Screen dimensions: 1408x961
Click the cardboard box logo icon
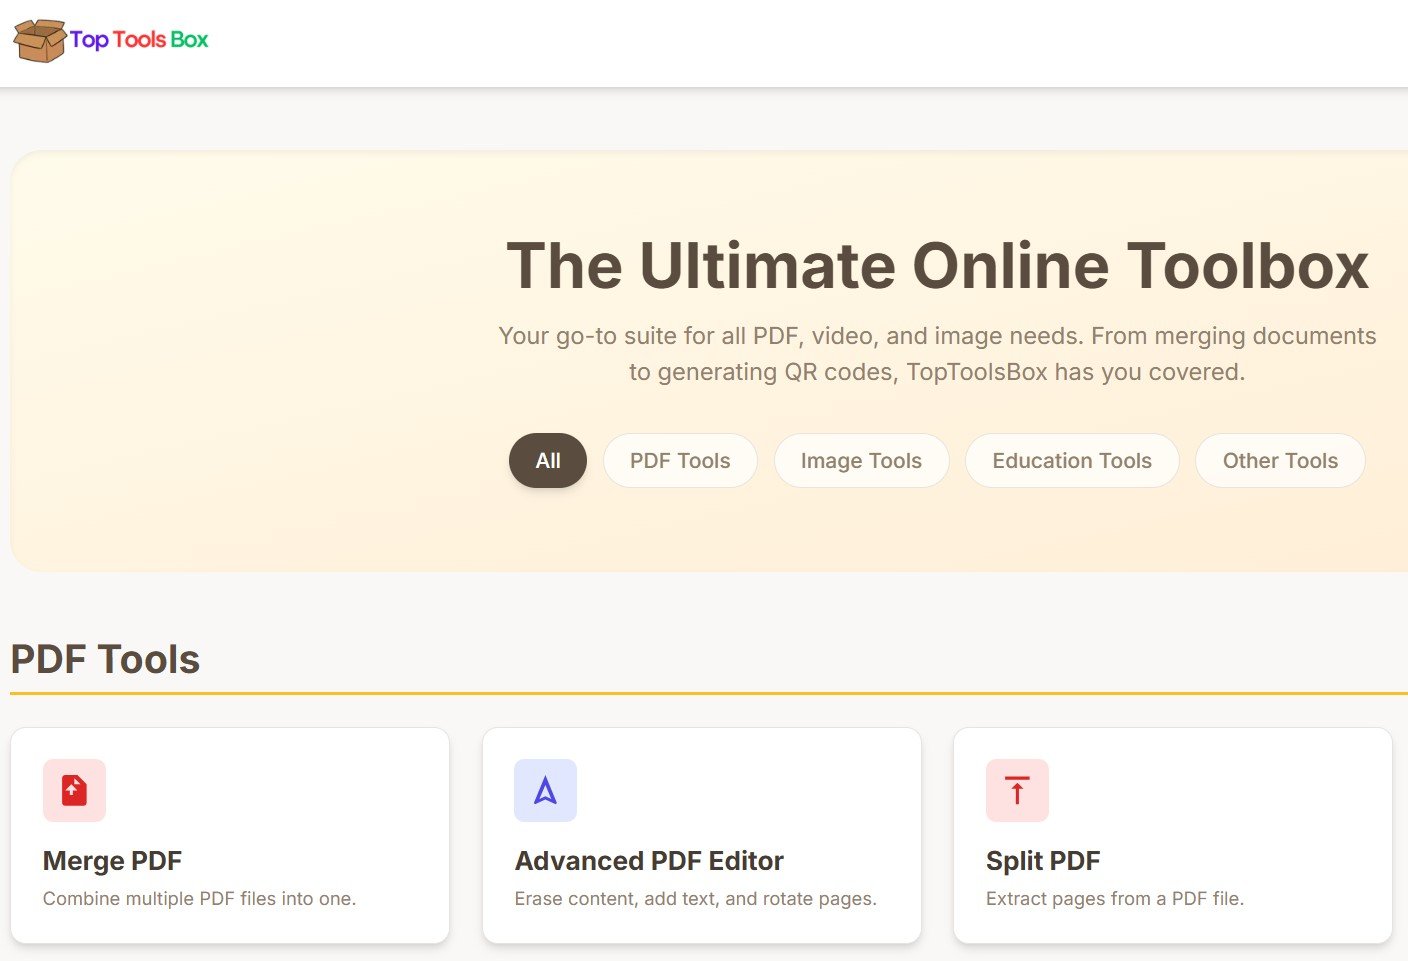[x=39, y=40]
